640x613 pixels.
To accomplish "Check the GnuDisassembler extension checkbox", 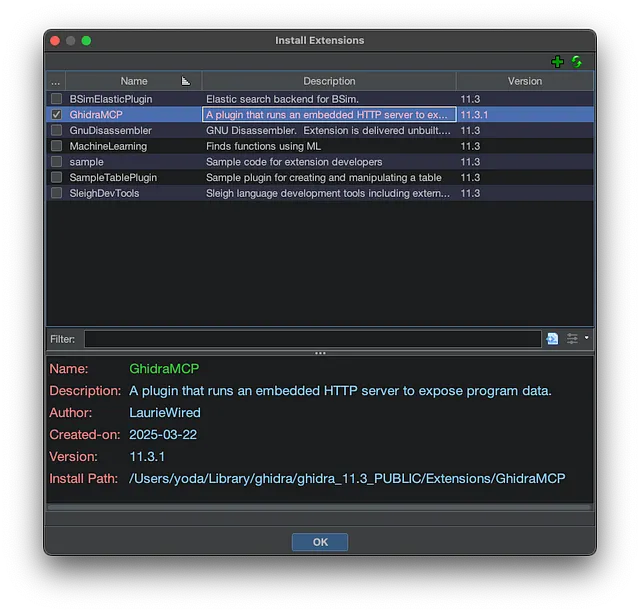I will tap(56, 130).
